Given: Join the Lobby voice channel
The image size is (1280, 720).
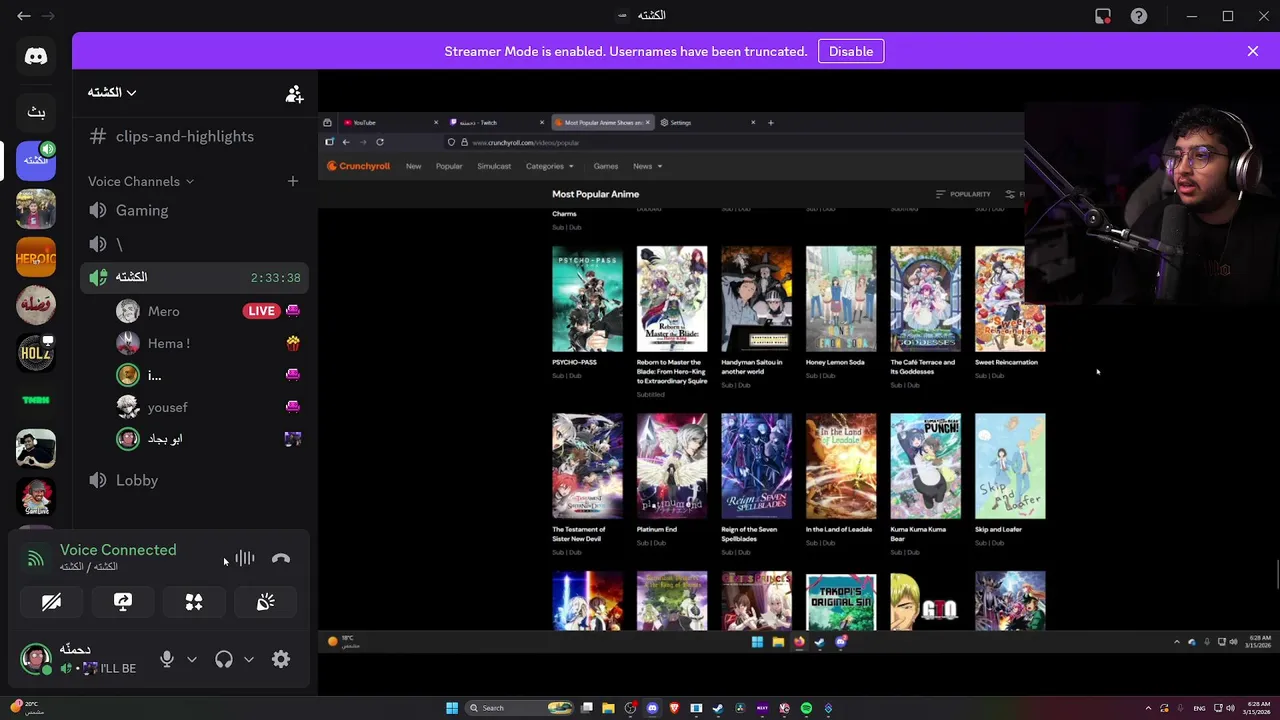Looking at the screenshot, I should 194,480.
